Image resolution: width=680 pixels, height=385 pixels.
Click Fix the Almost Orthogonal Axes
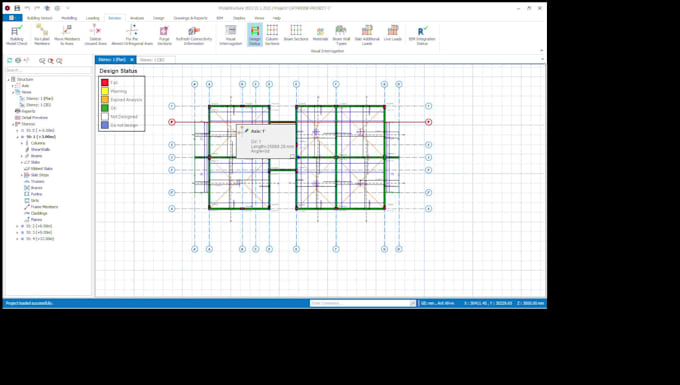click(x=132, y=35)
